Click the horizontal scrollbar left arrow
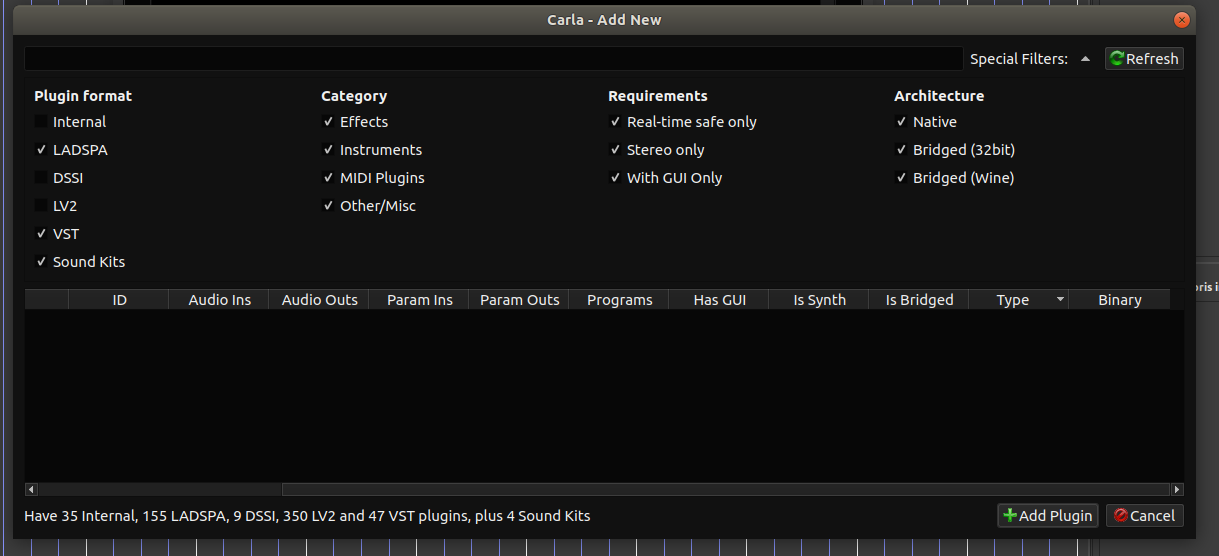The image size is (1219, 556). [31, 490]
